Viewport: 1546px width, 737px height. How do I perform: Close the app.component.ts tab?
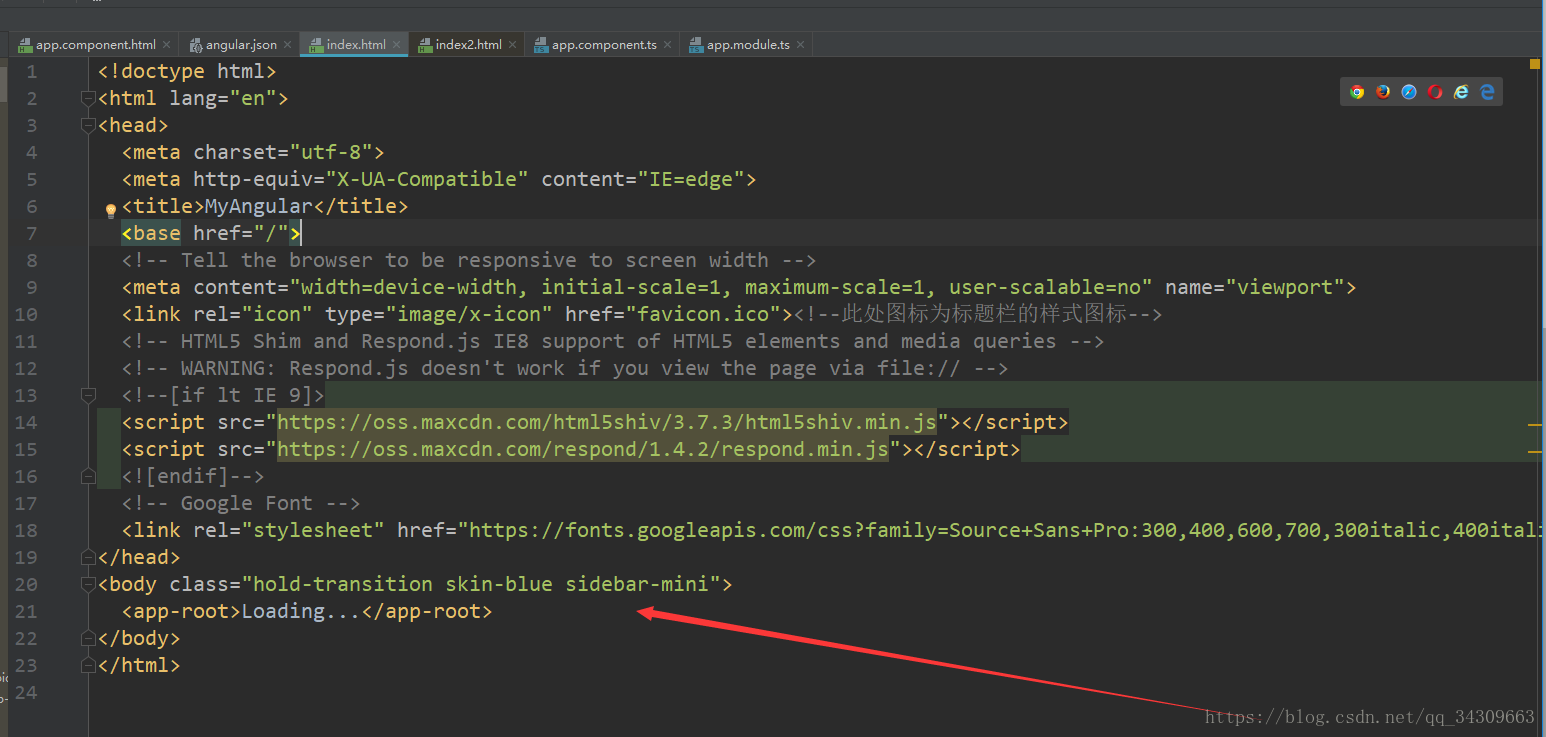[x=668, y=45]
